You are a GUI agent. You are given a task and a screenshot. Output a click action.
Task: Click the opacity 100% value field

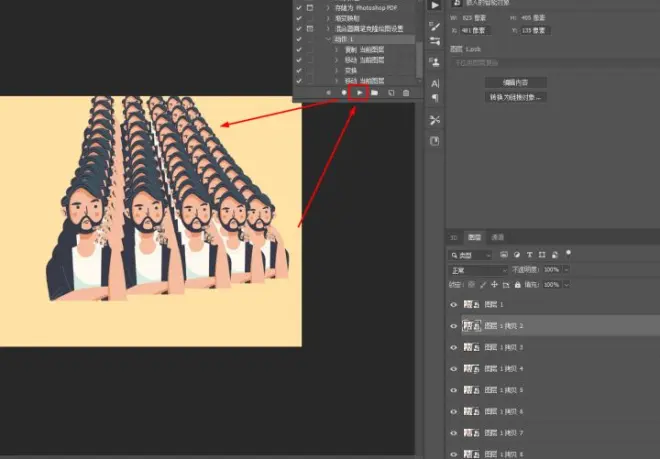tap(552, 270)
